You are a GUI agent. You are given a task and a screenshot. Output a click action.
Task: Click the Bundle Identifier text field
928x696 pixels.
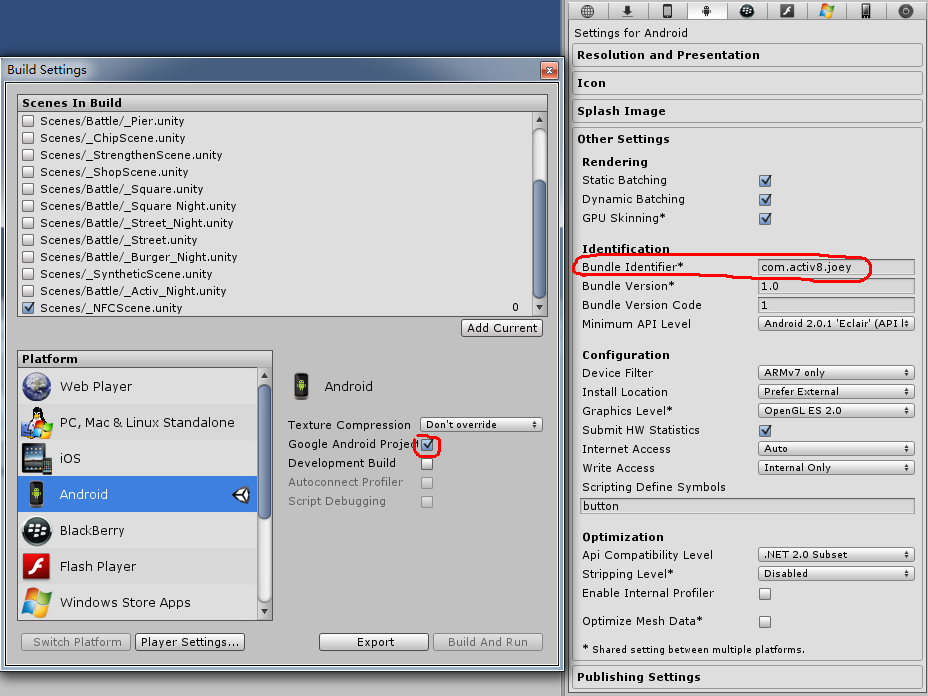pos(836,267)
